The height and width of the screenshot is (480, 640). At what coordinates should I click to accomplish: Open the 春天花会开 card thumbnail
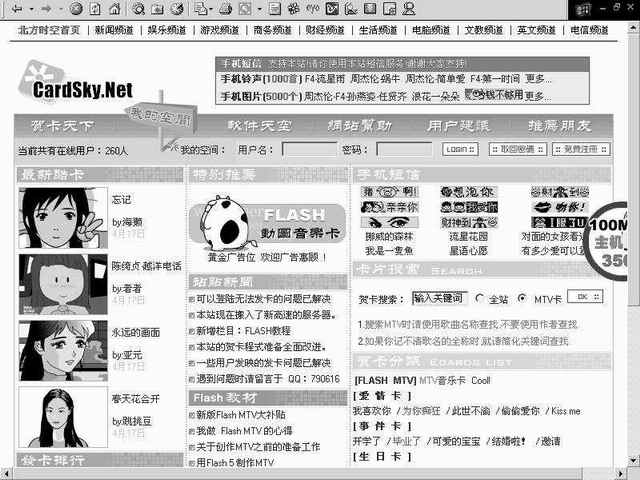[63, 417]
